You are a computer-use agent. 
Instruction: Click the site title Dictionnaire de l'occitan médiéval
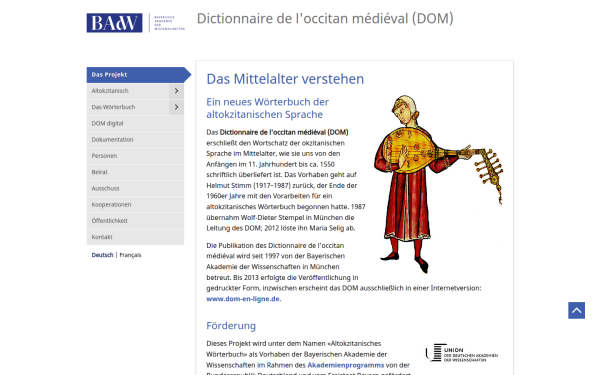pyautogui.click(x=325, y=18)
